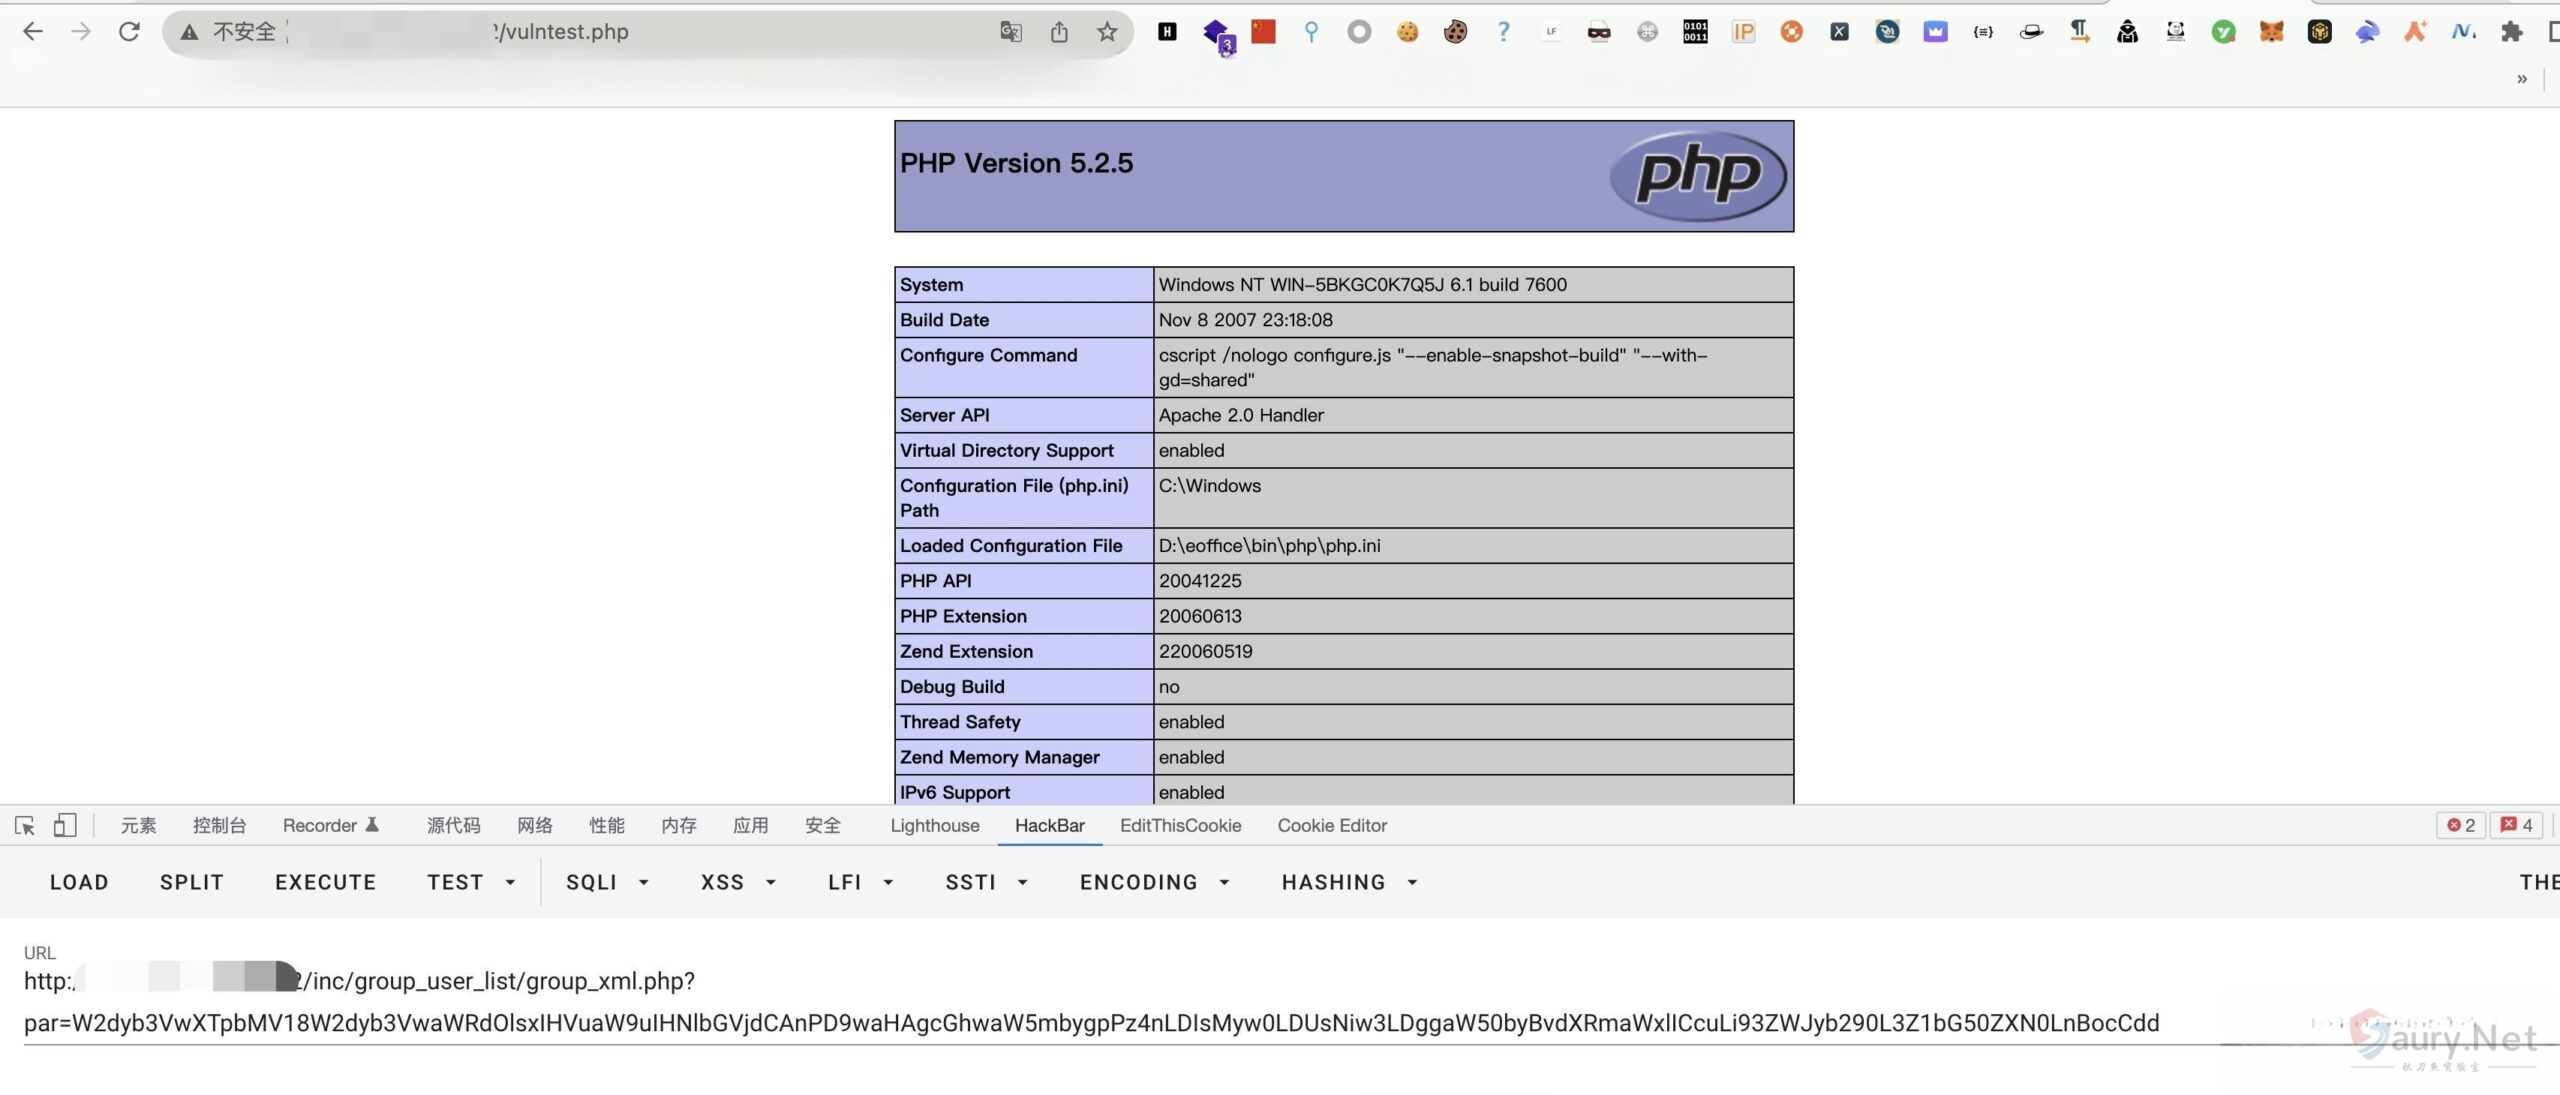Click the blue question mark extension

click(1503, 32)
